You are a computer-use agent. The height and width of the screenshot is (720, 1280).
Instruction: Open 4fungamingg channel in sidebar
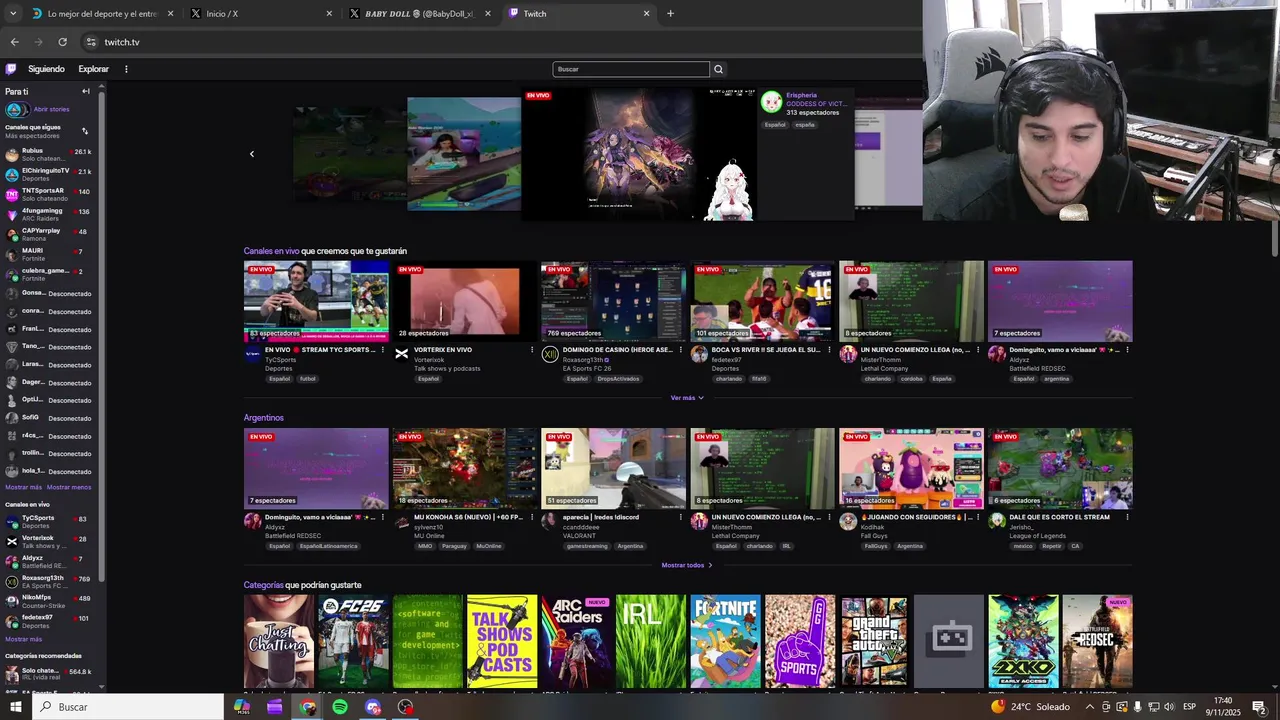click(49, 214)
